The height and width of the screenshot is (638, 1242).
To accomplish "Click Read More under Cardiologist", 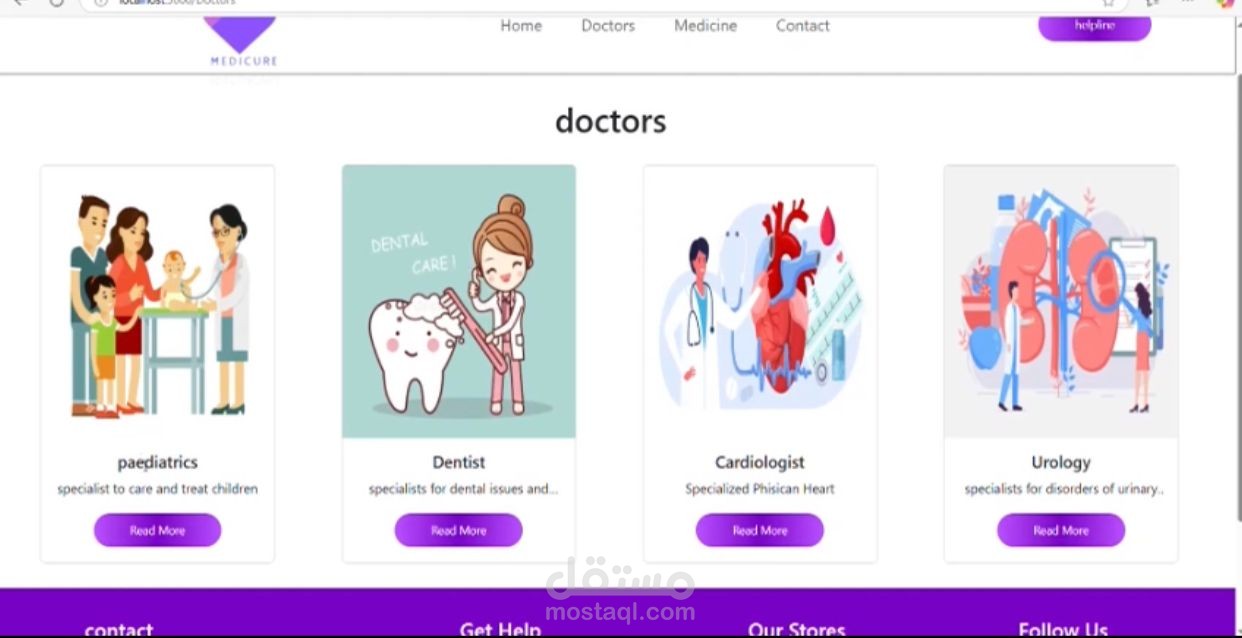I will (760, 530).
